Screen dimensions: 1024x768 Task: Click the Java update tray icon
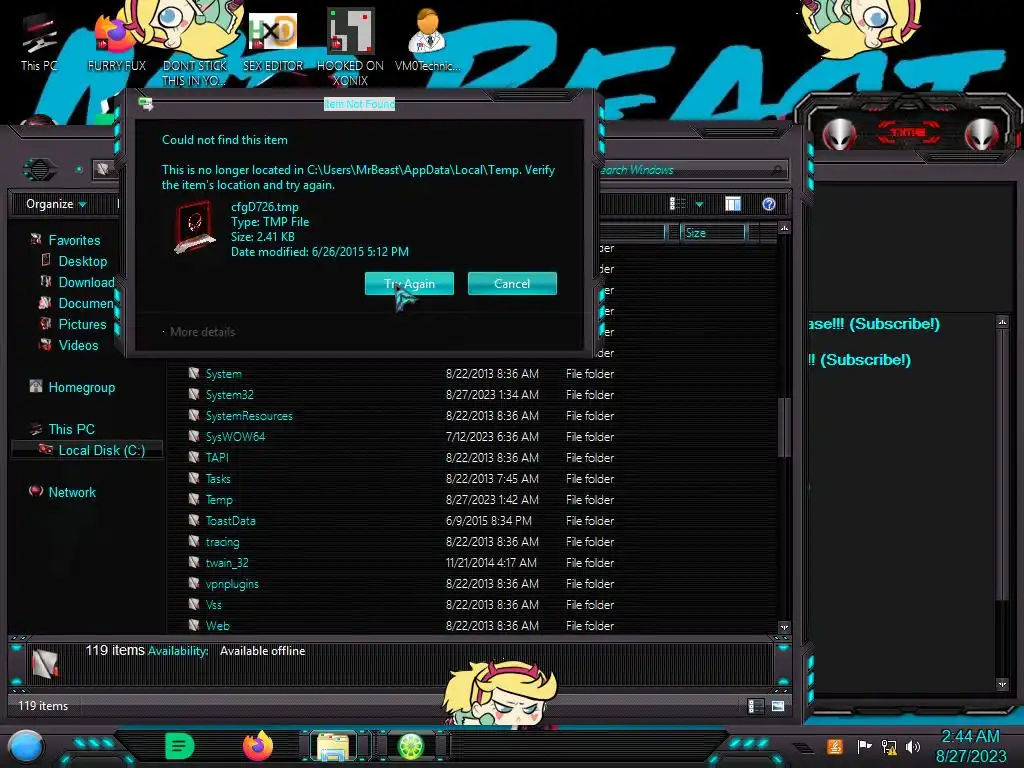835,746
